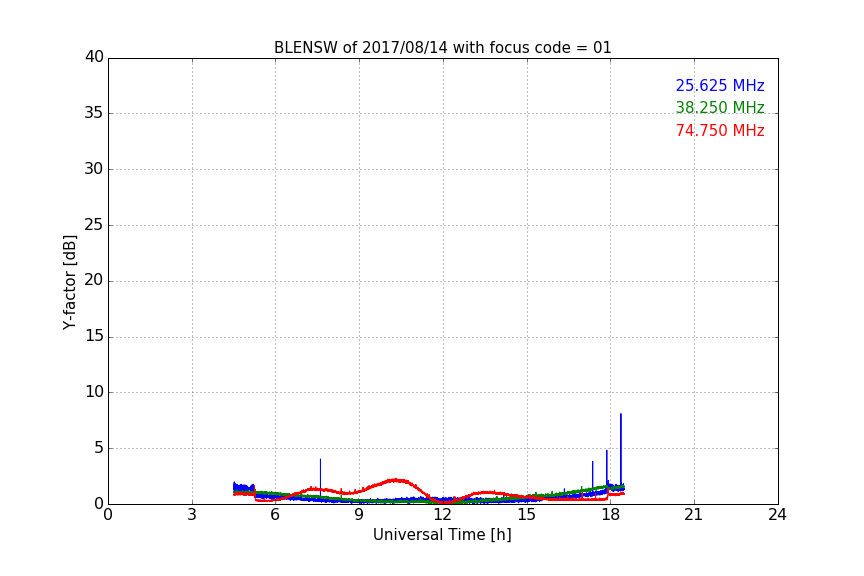Click x-axis tick label '15'
The width and height of the screenshot is (864, 576).
[526, 515]
